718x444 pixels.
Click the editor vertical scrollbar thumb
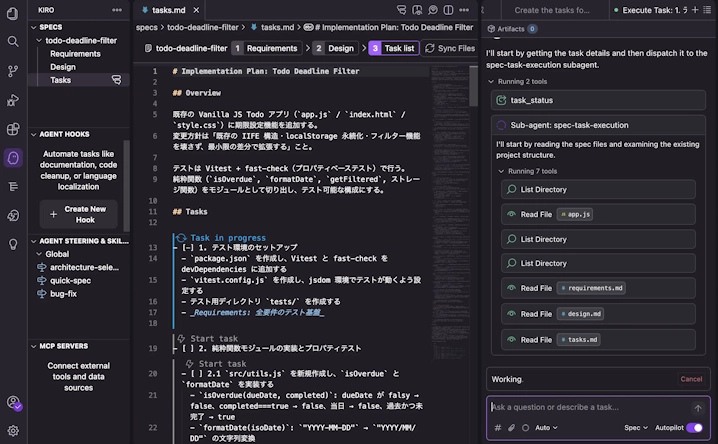coord(473,86)
